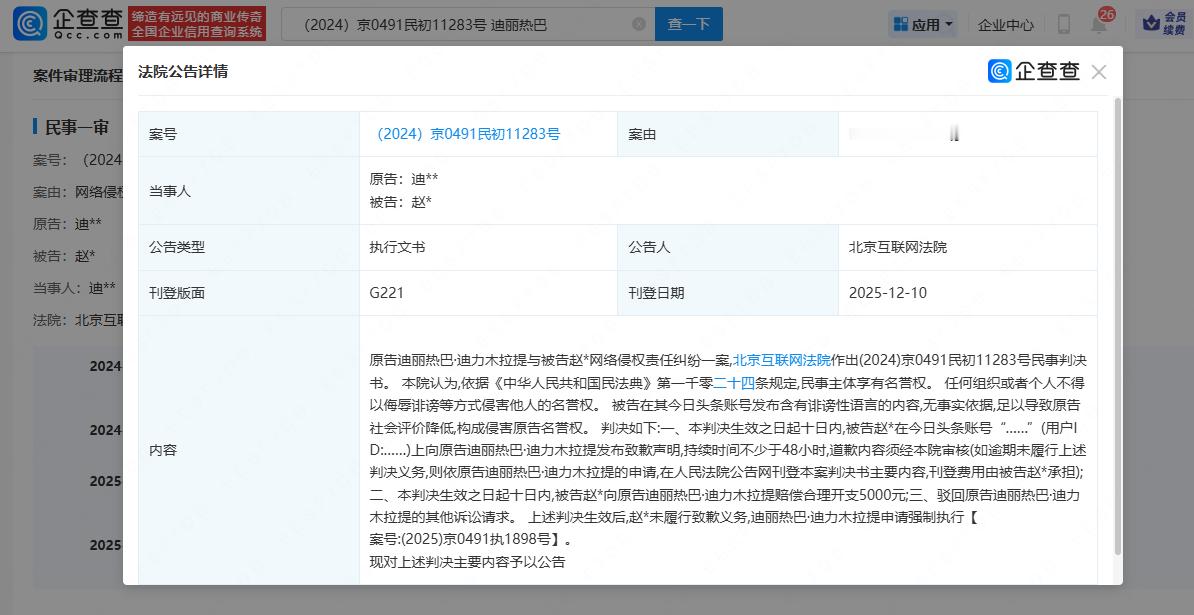Screen dimensions: 1194x615
Task: Click the mobile phone icon
Action: [x=1063, y=24]
